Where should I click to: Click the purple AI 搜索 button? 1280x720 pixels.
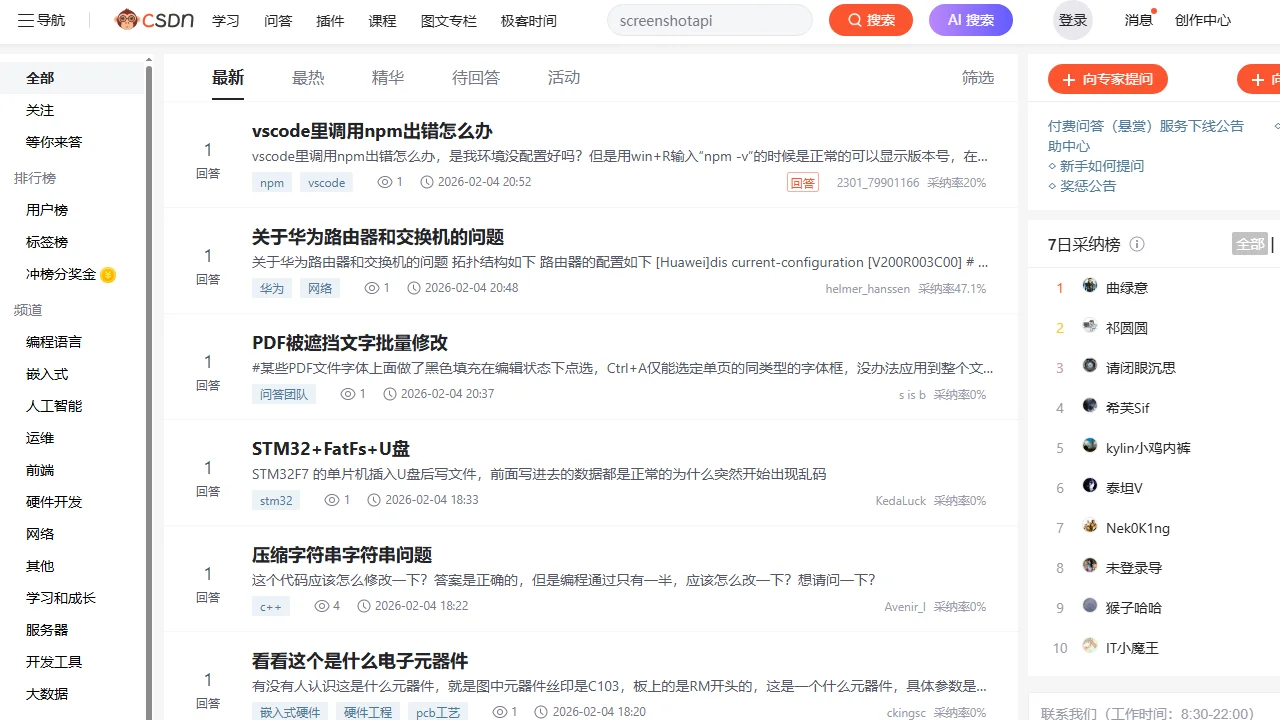pyautogui.click(x=970, y=20)
